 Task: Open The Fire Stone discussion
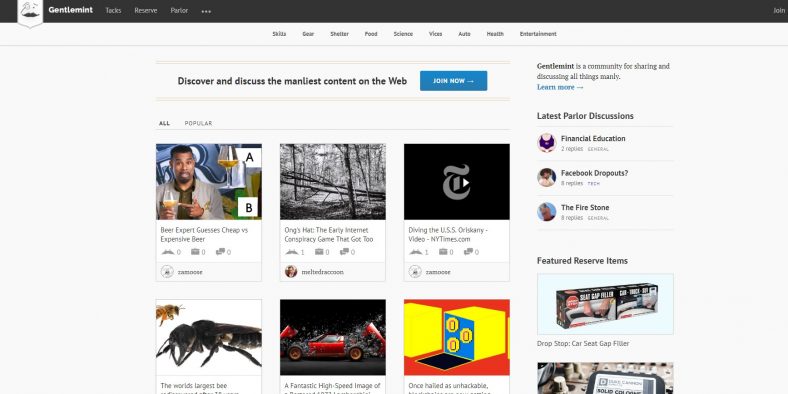pyautogui.click(x=585, y=208)
